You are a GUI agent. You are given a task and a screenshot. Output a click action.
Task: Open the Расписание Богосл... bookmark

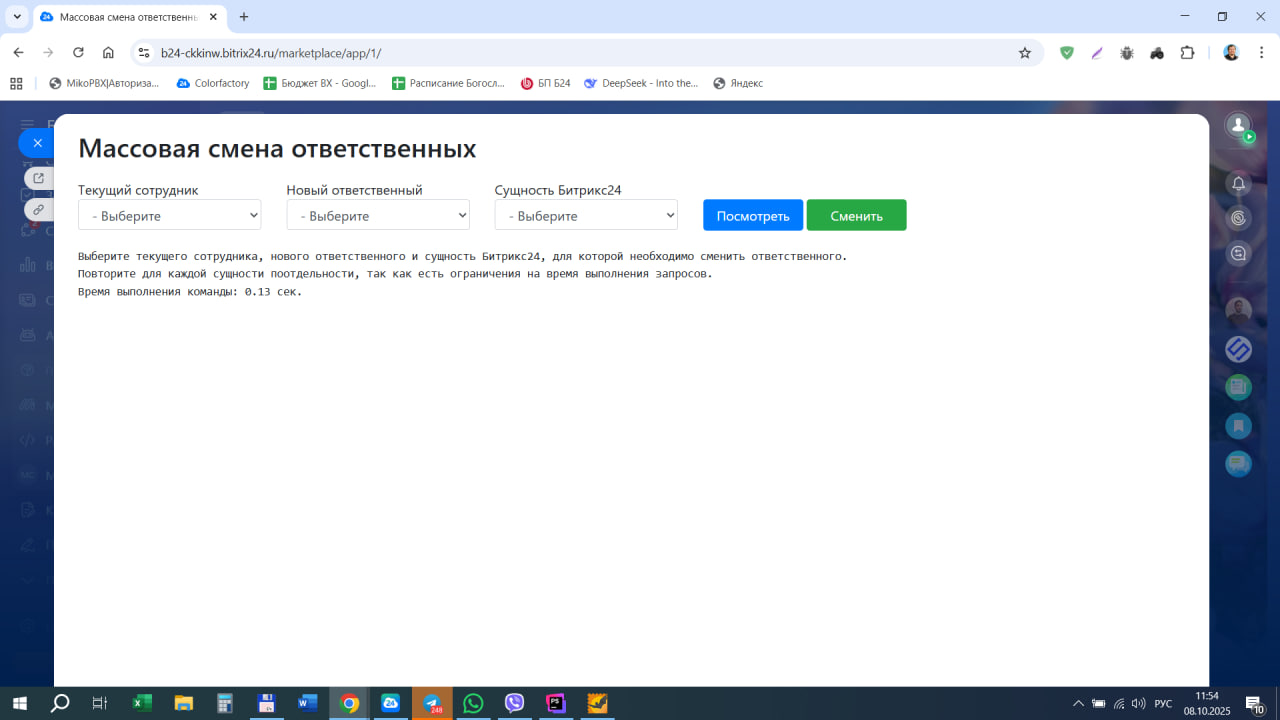pyautogui.click(x=449, y=83)
